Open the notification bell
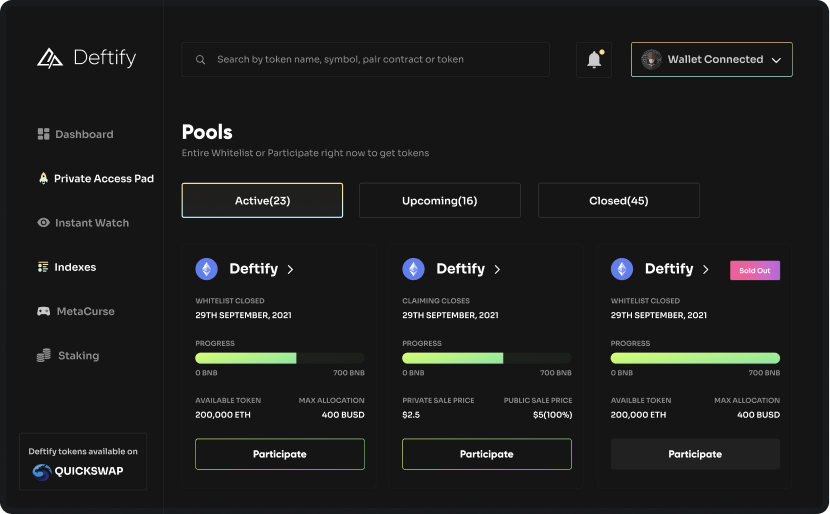 click(594, 60)
